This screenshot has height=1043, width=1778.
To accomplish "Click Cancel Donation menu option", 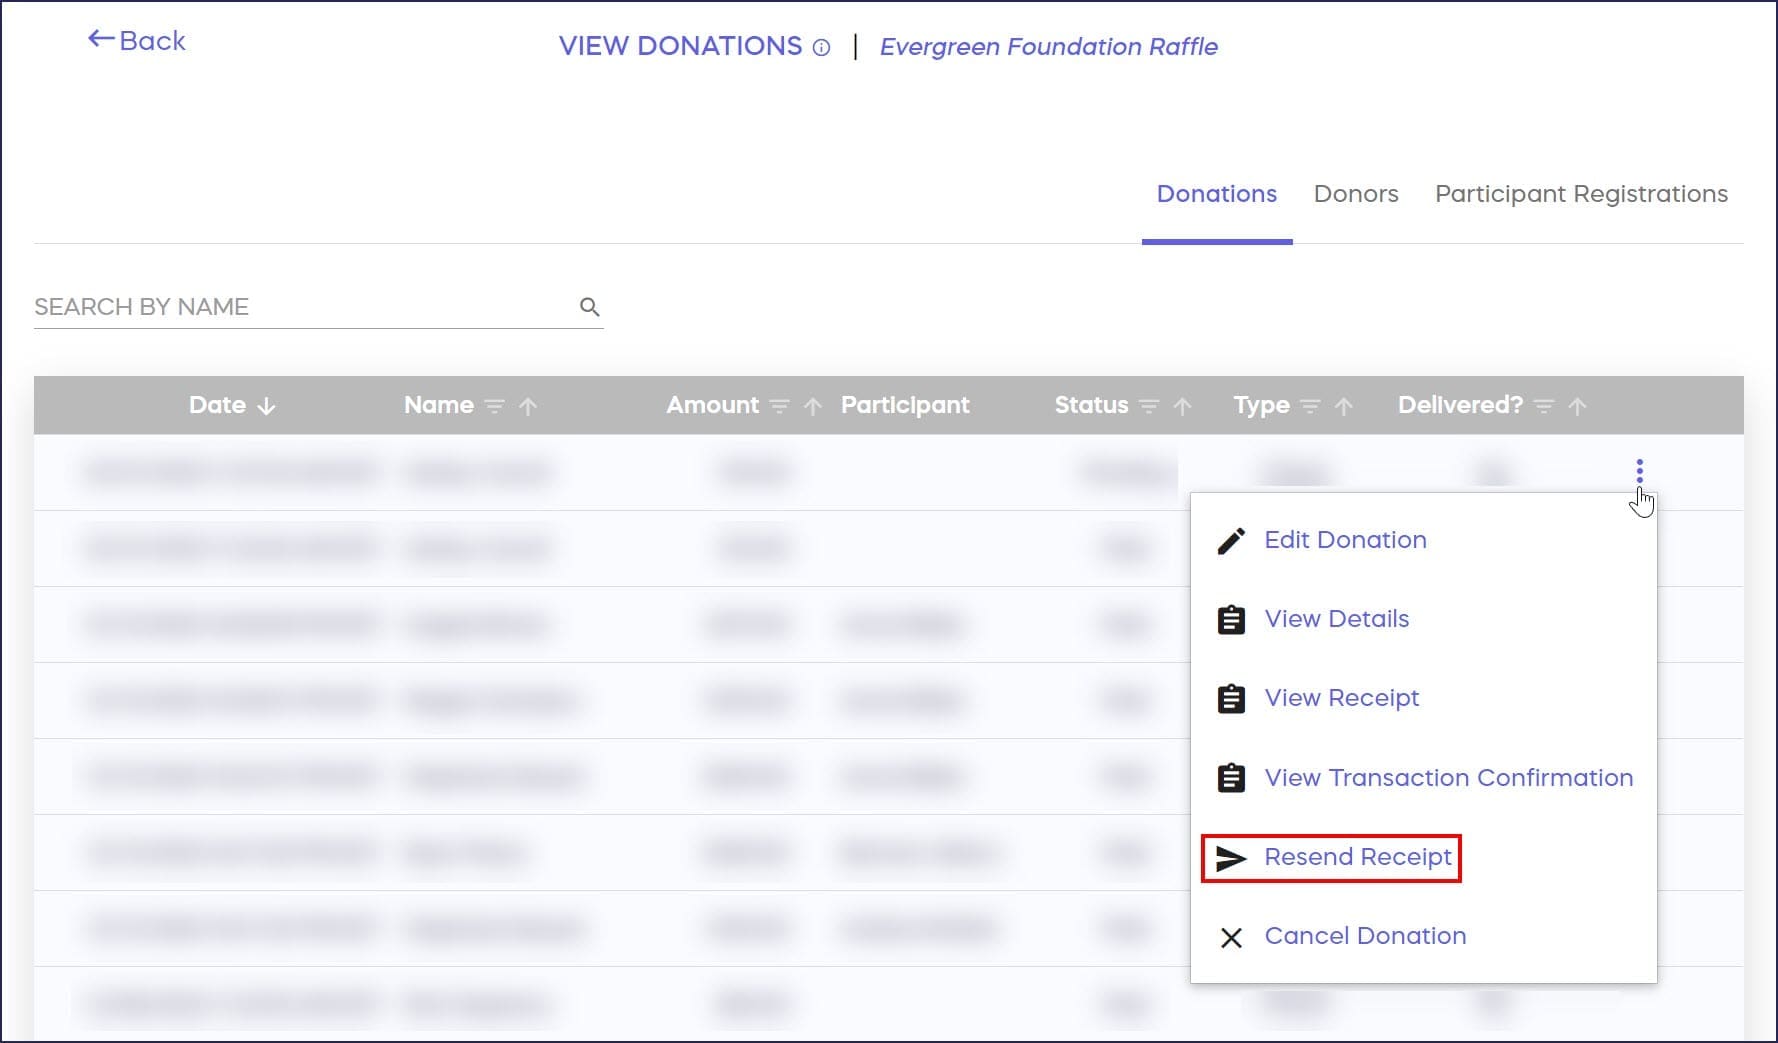I will pos(1364,936).
